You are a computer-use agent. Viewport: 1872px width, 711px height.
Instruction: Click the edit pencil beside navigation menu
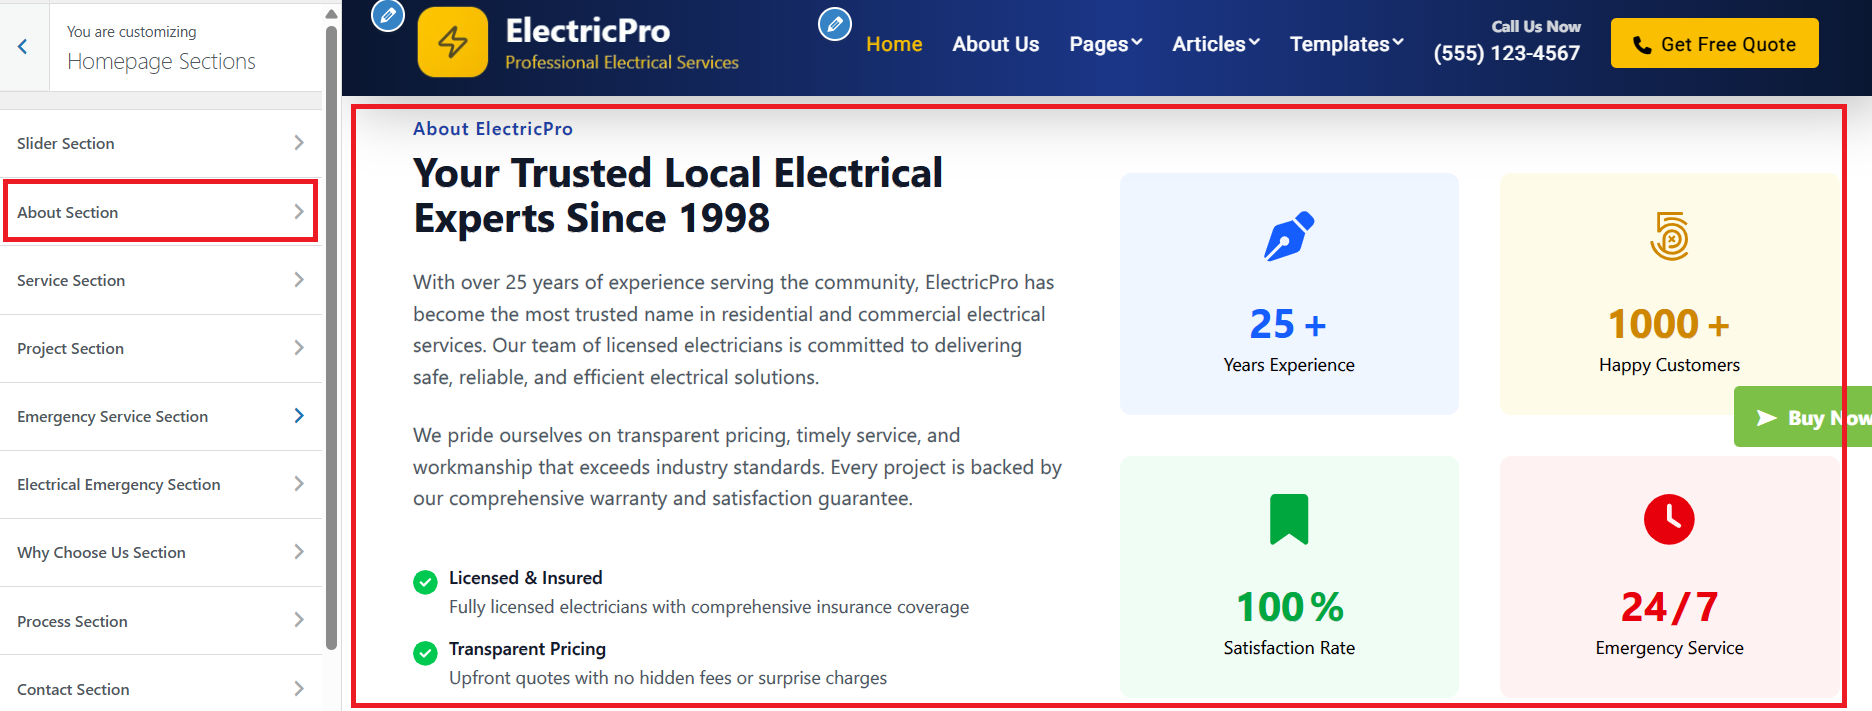pos(835,24)
